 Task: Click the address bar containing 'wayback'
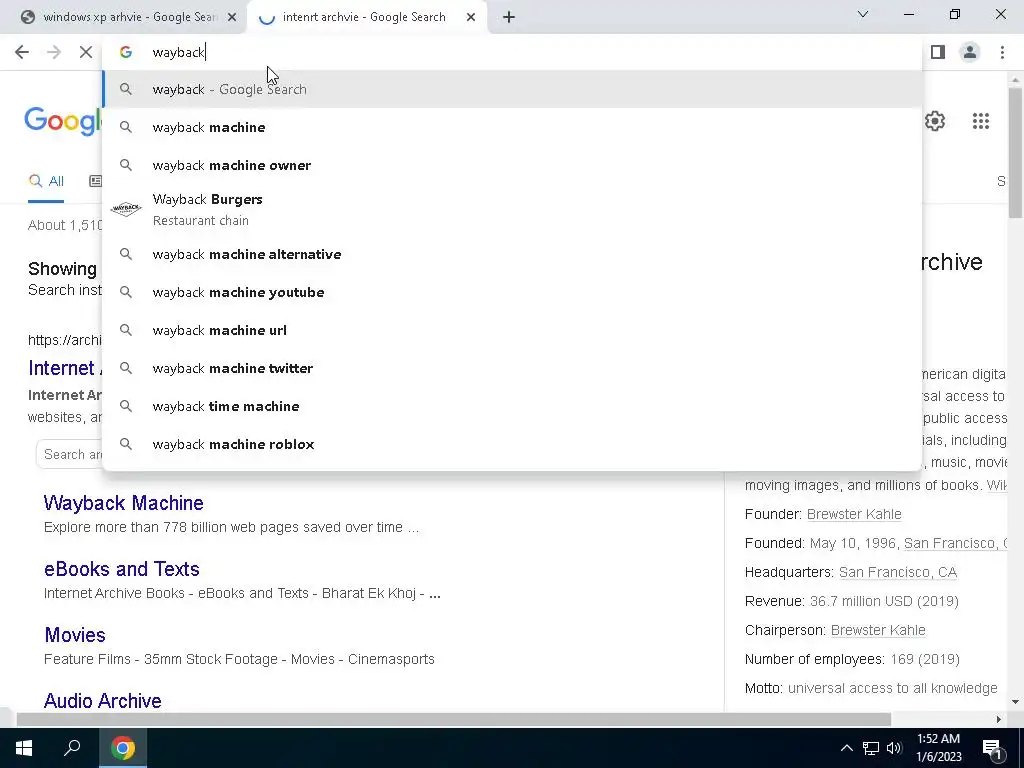pos(512,52)
